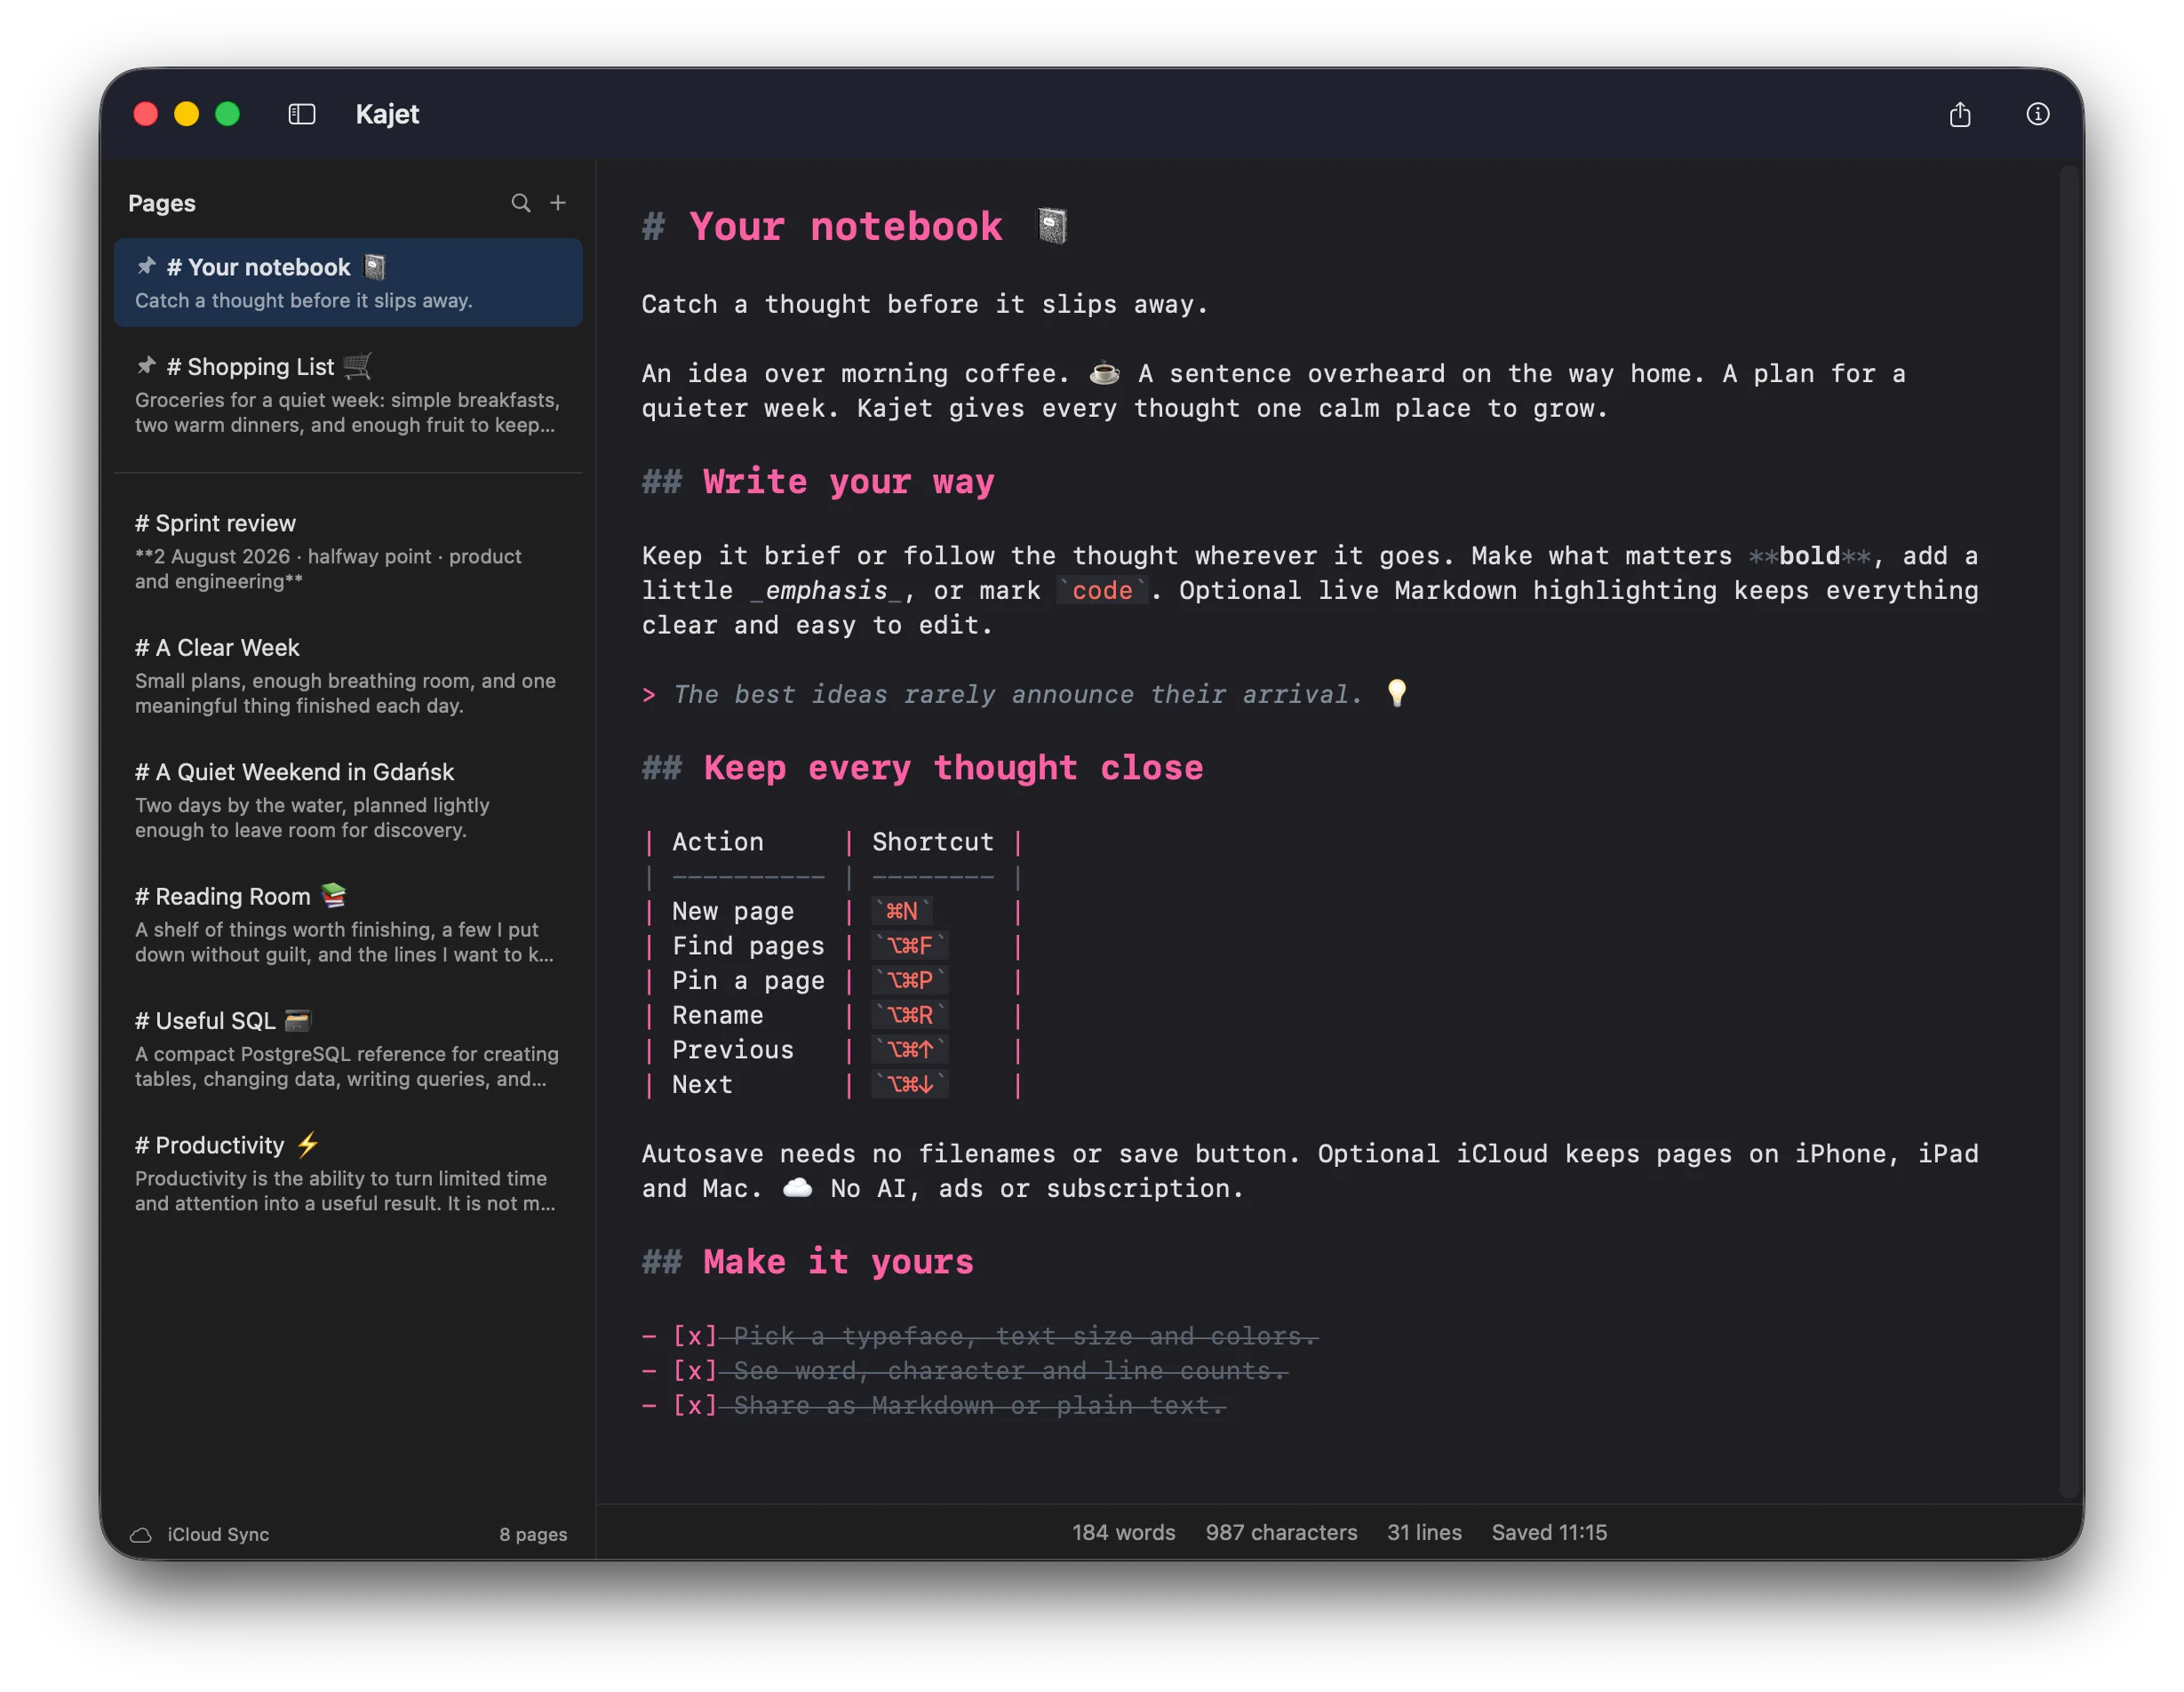
Task: Click the Pages sidebar header
Action: click(162, 203)
